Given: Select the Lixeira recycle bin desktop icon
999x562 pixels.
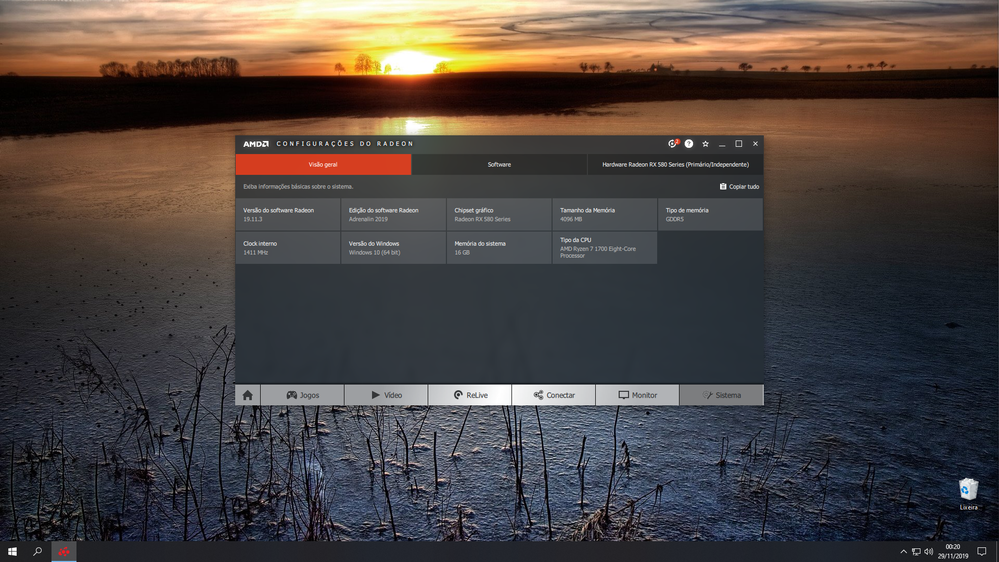Looking at the screenshot, I should coord(968,494).
